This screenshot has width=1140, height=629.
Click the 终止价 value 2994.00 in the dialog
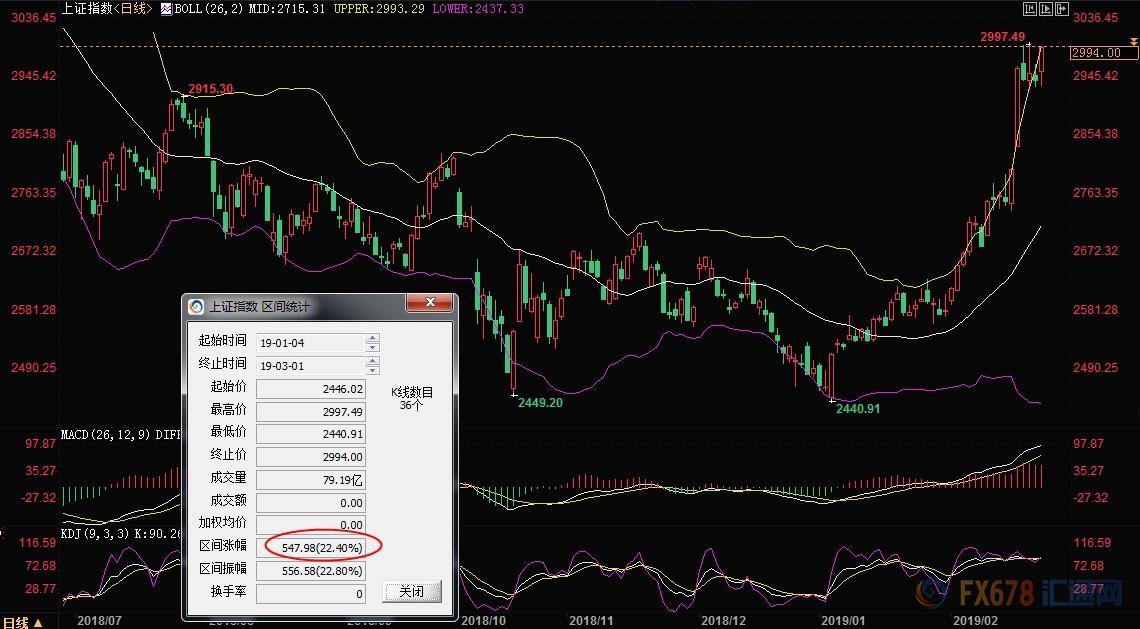tap(311, 457)
